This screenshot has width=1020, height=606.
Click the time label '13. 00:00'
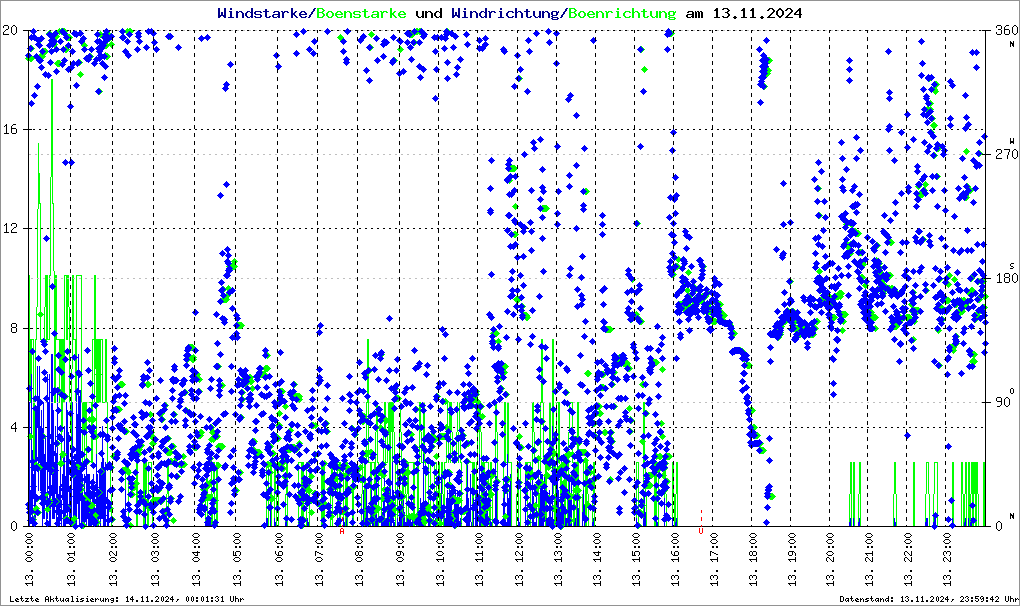coord(31,559)
